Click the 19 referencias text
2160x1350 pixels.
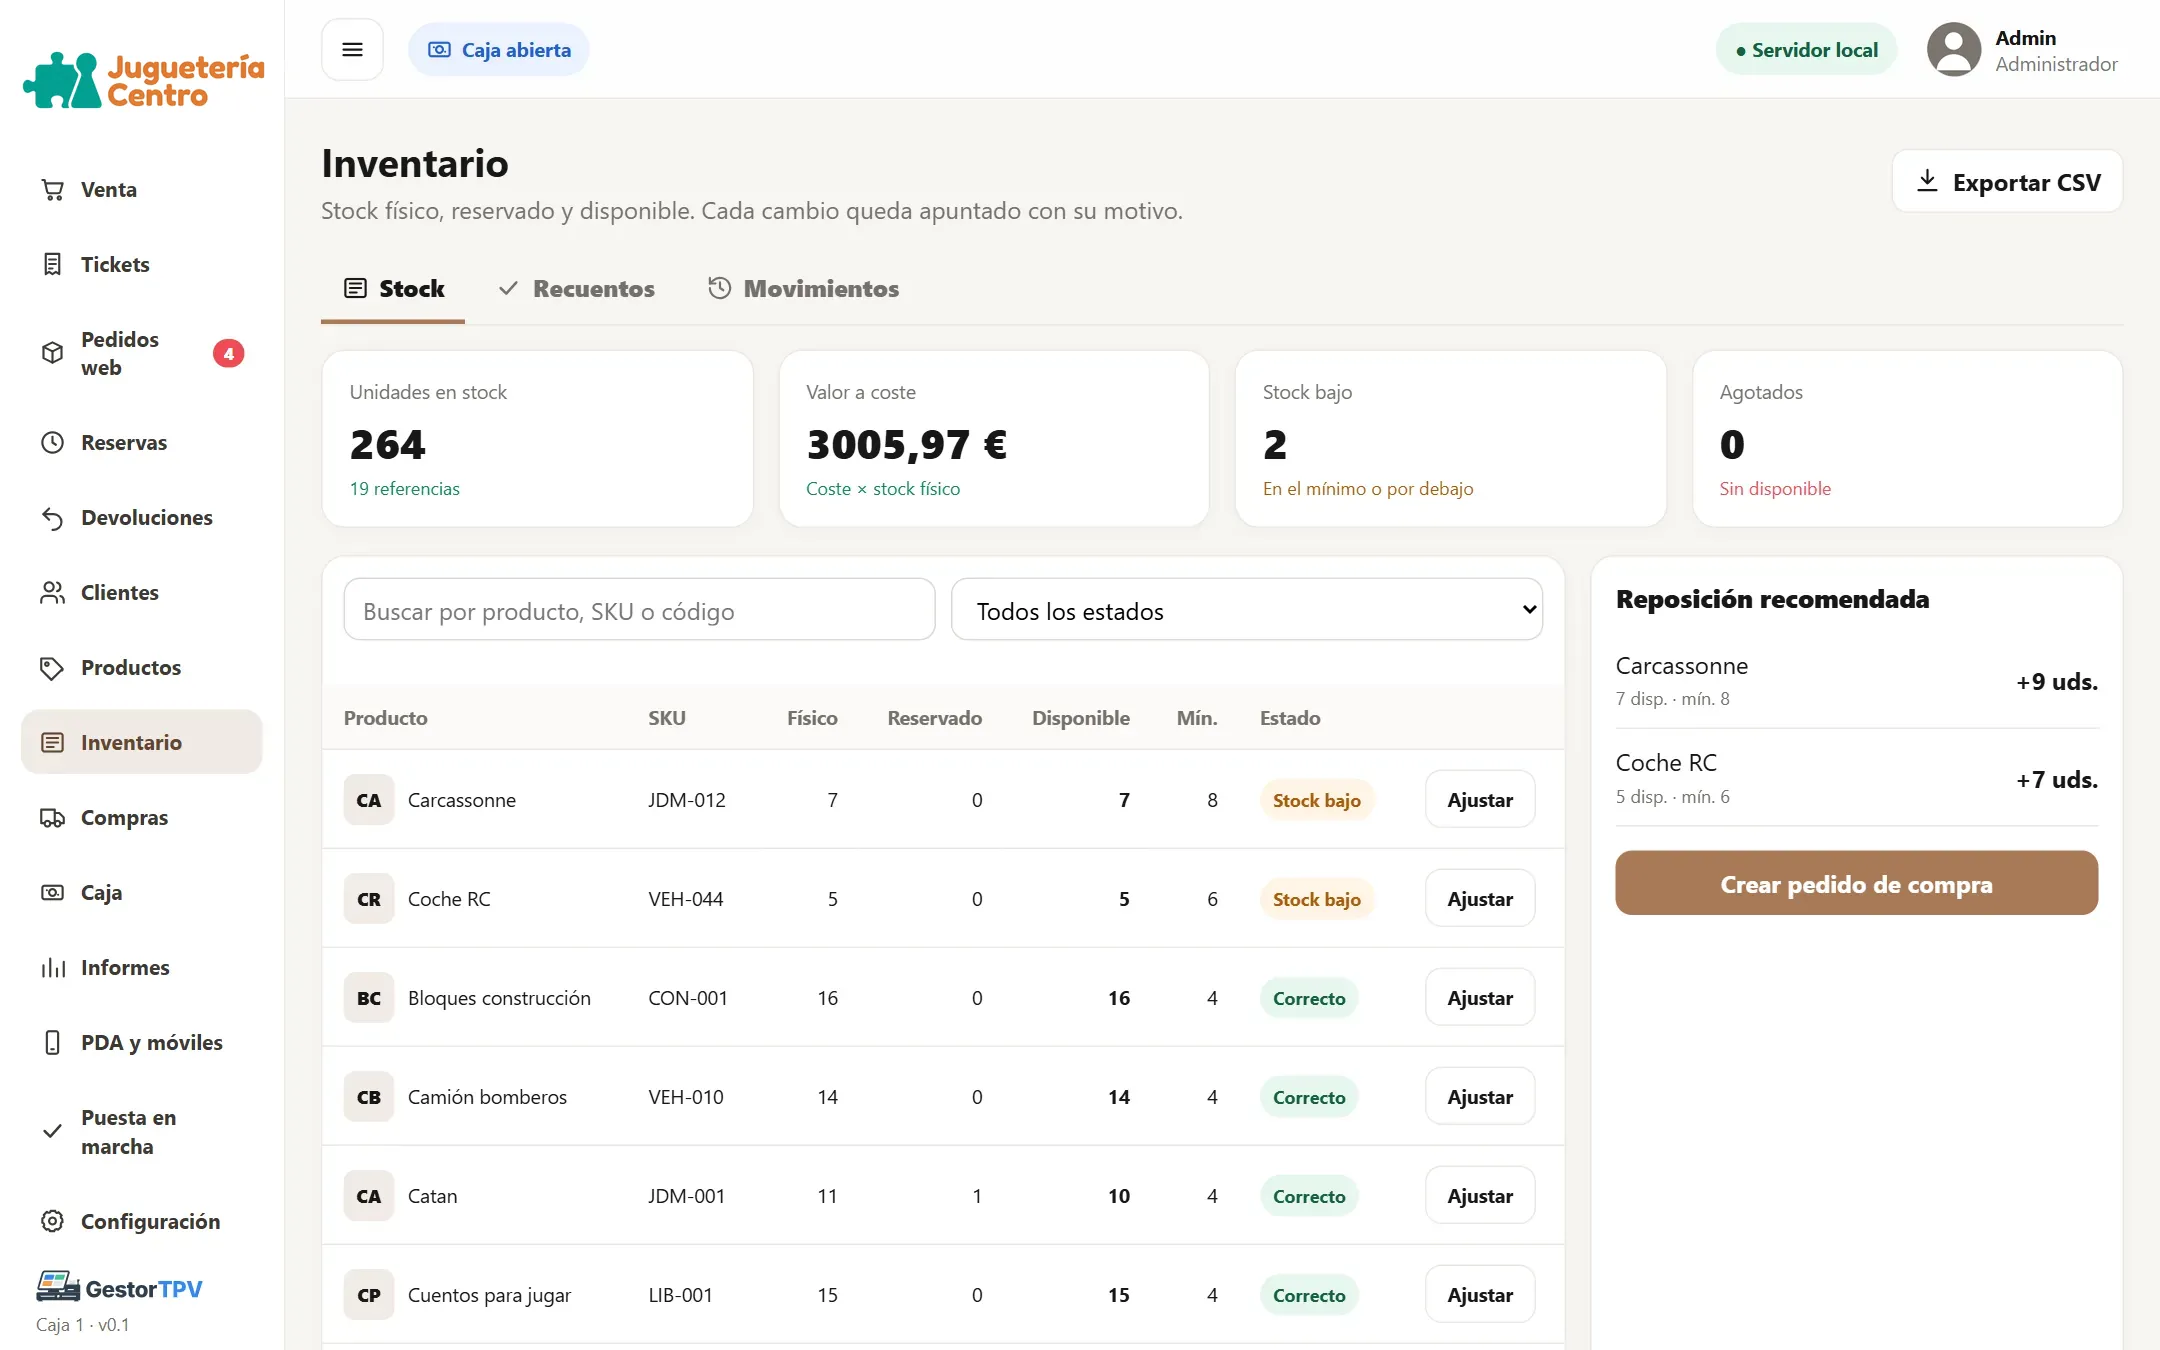[x=404, y=488]
